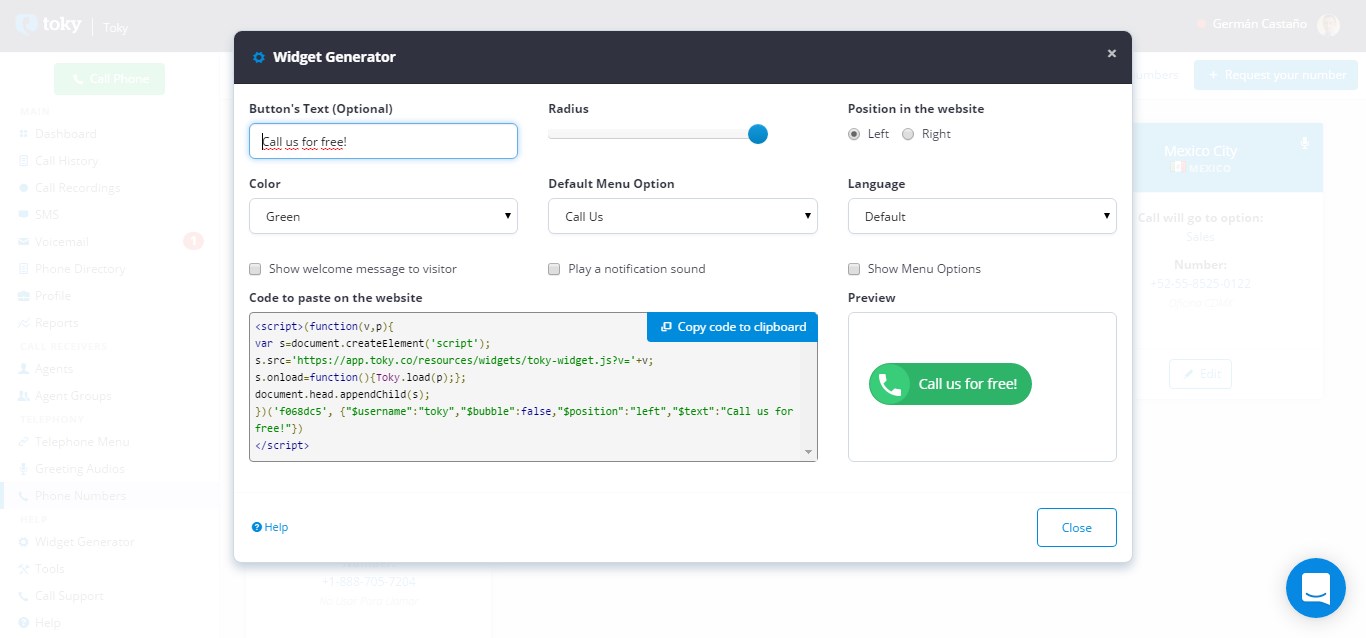Open Phone Directory in the sidebar
Image resolution: width=1366 pixels, height=638 pixels.
pyautogui.click(x=80, y=269)
